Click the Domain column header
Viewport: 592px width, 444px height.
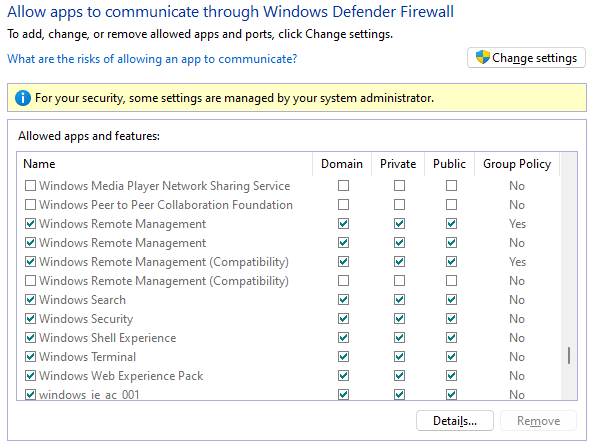[342, 164]
